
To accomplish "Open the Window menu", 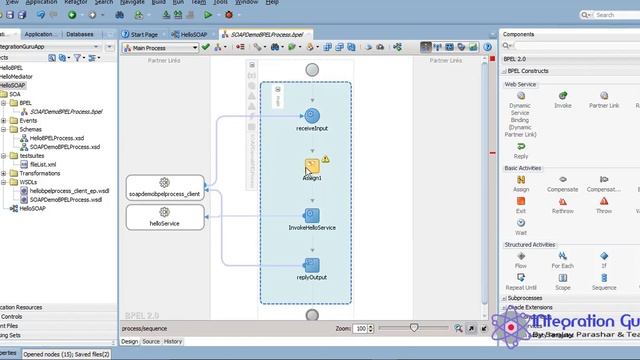I will coord(247,2).
